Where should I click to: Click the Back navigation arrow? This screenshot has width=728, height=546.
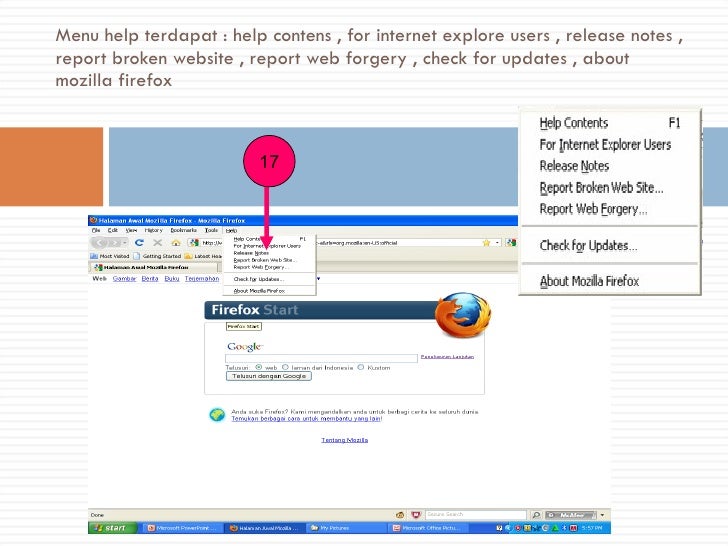coord(100,242)
